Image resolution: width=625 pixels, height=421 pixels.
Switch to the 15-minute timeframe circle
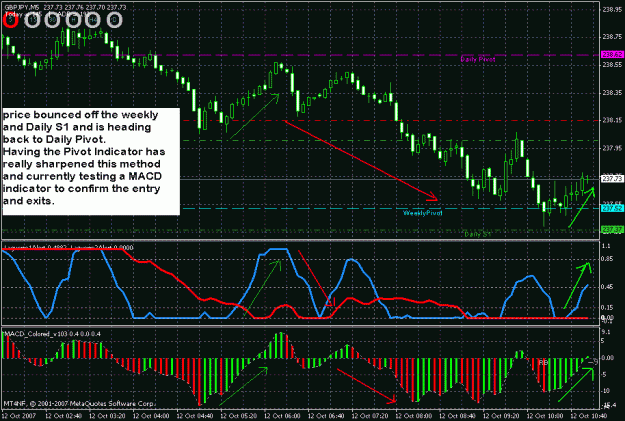point(32,20)
